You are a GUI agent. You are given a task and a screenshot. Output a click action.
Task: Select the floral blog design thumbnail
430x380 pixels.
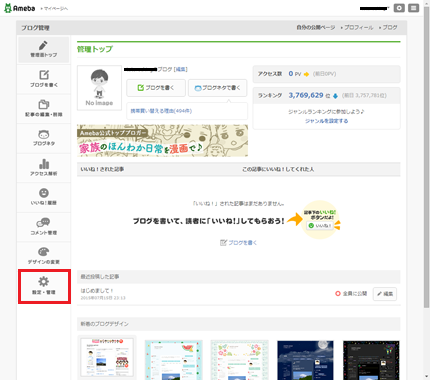(239, 360)
